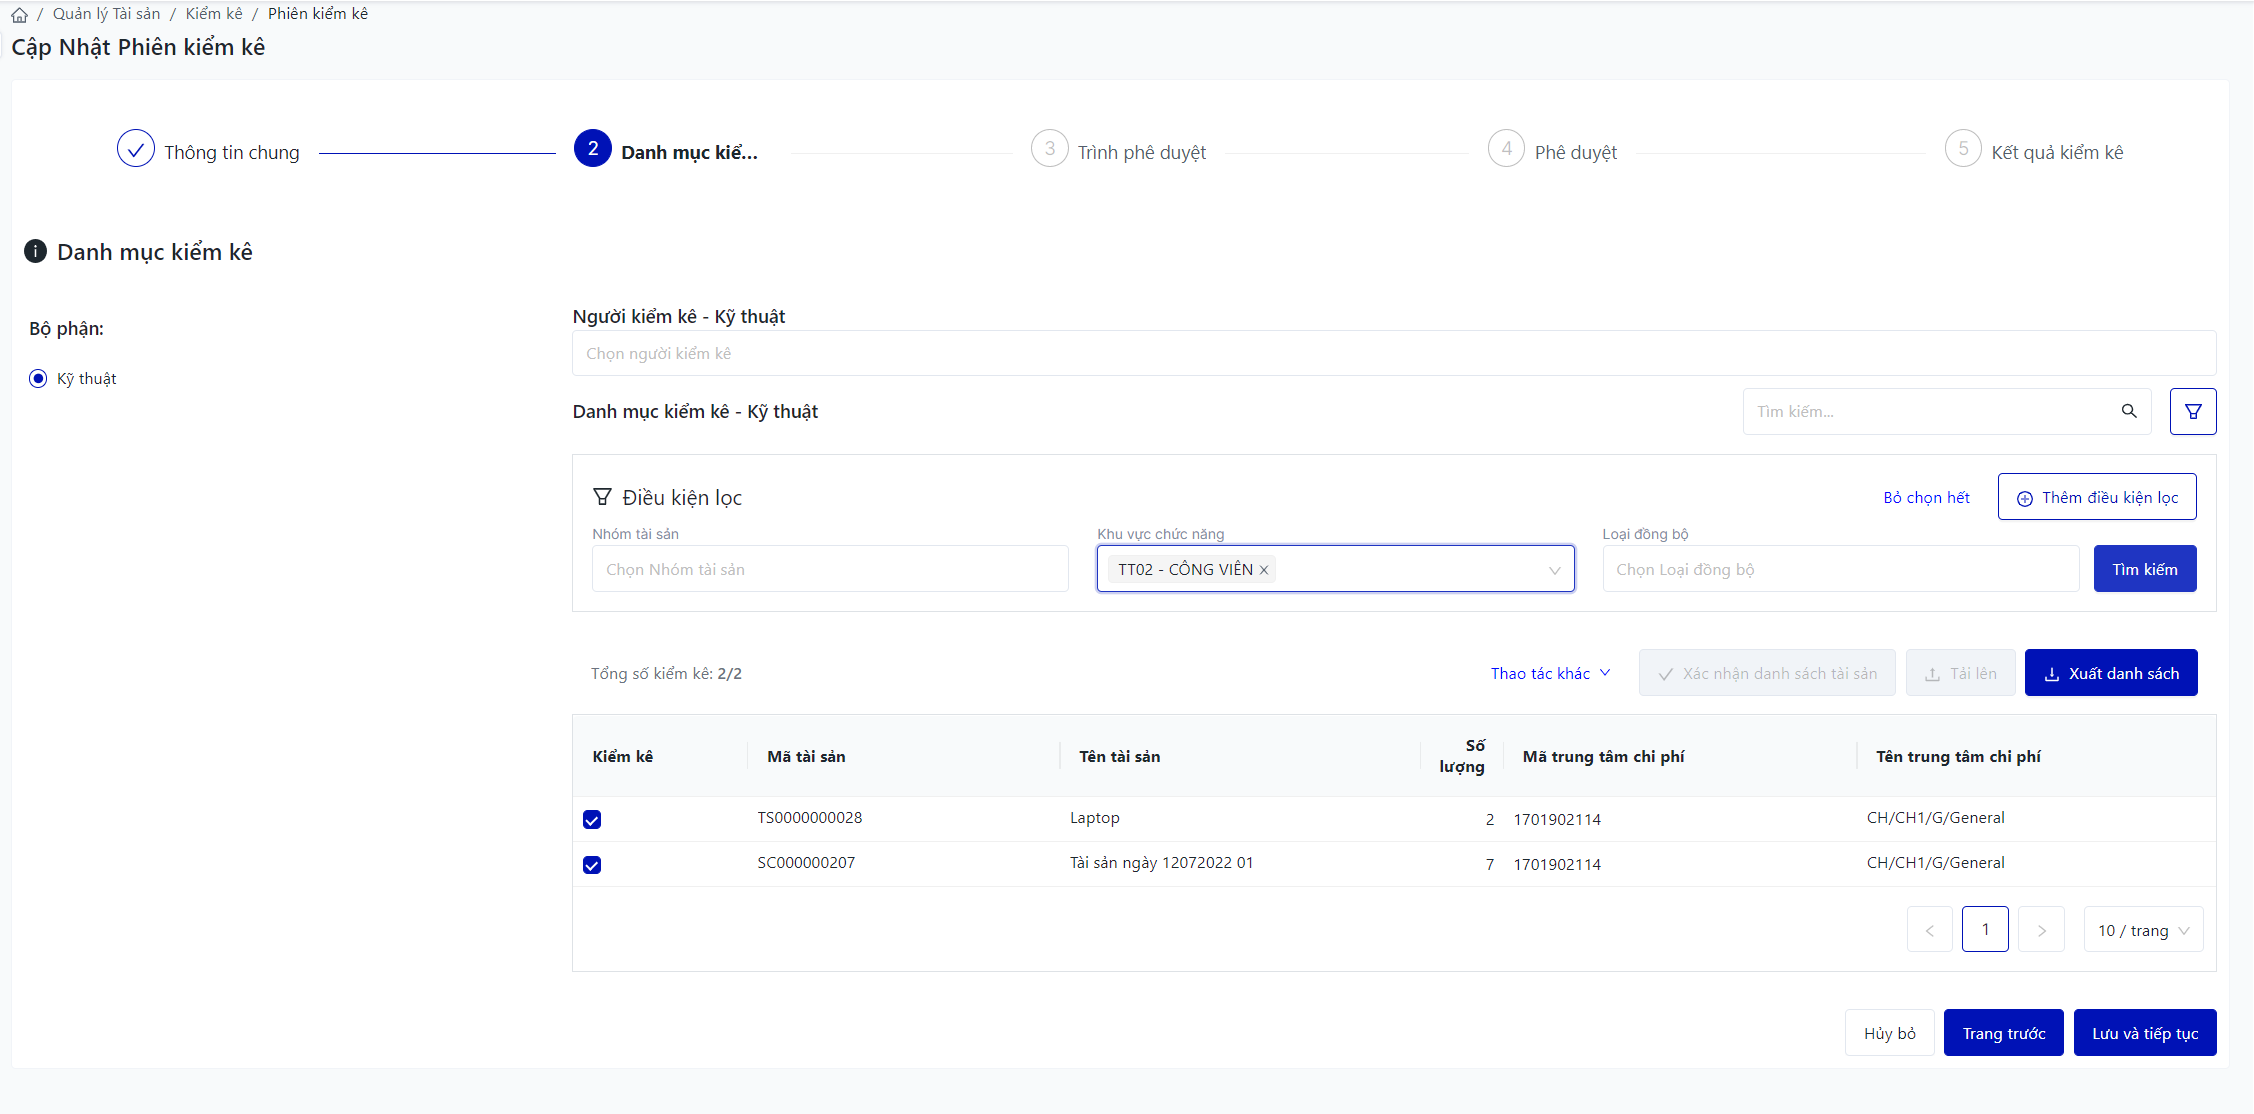Viewport: 2254px width, 1114px height.
Task: Click the filter funnel icon button
Action: [x=2192, y=411]
